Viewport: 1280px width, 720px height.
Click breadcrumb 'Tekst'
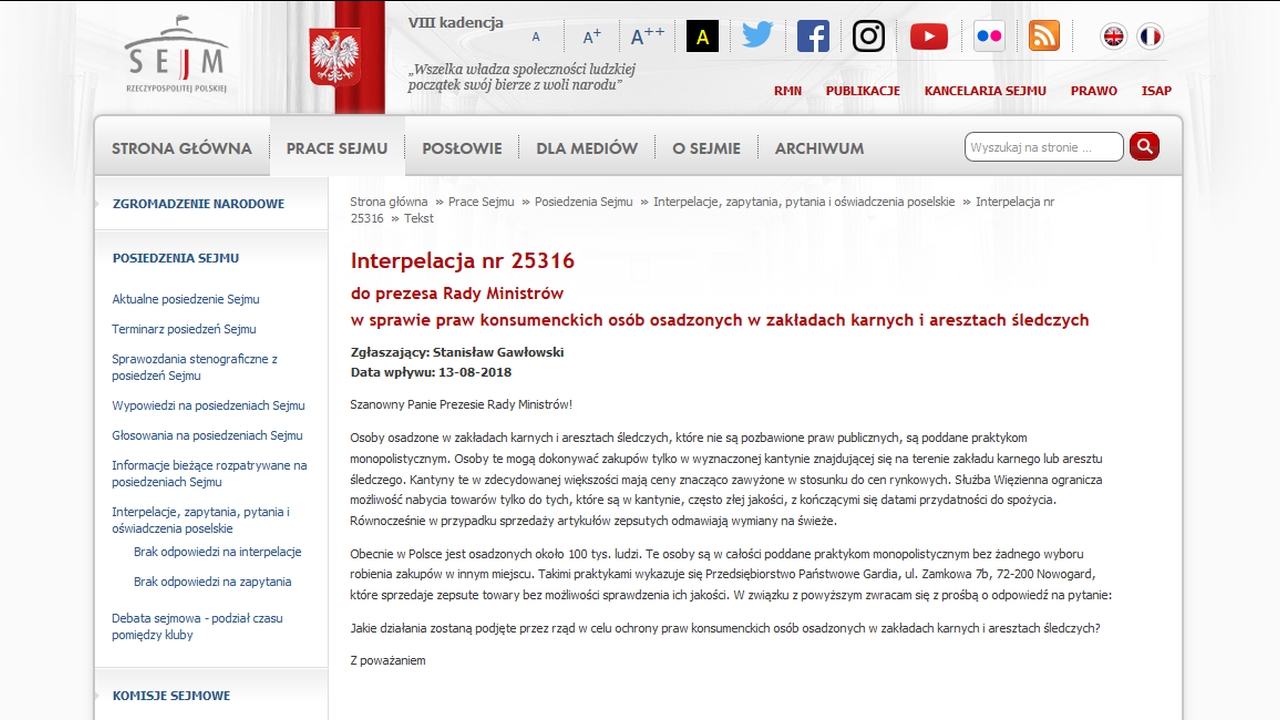tap(419, 218)
